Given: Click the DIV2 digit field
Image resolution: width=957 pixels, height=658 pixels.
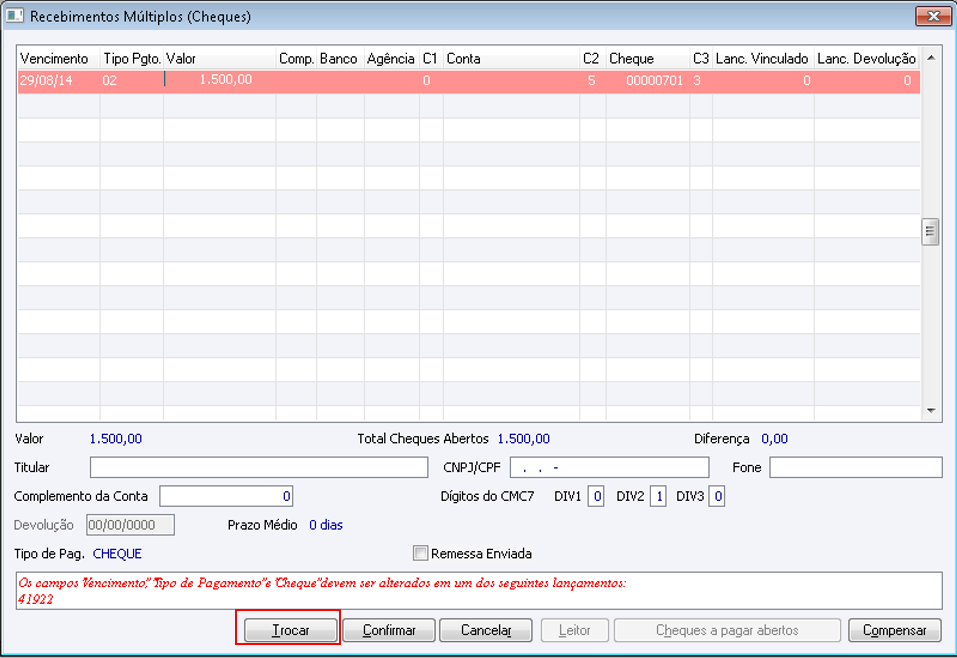Looking at the screenshot, I should click(x=658, y=496).
